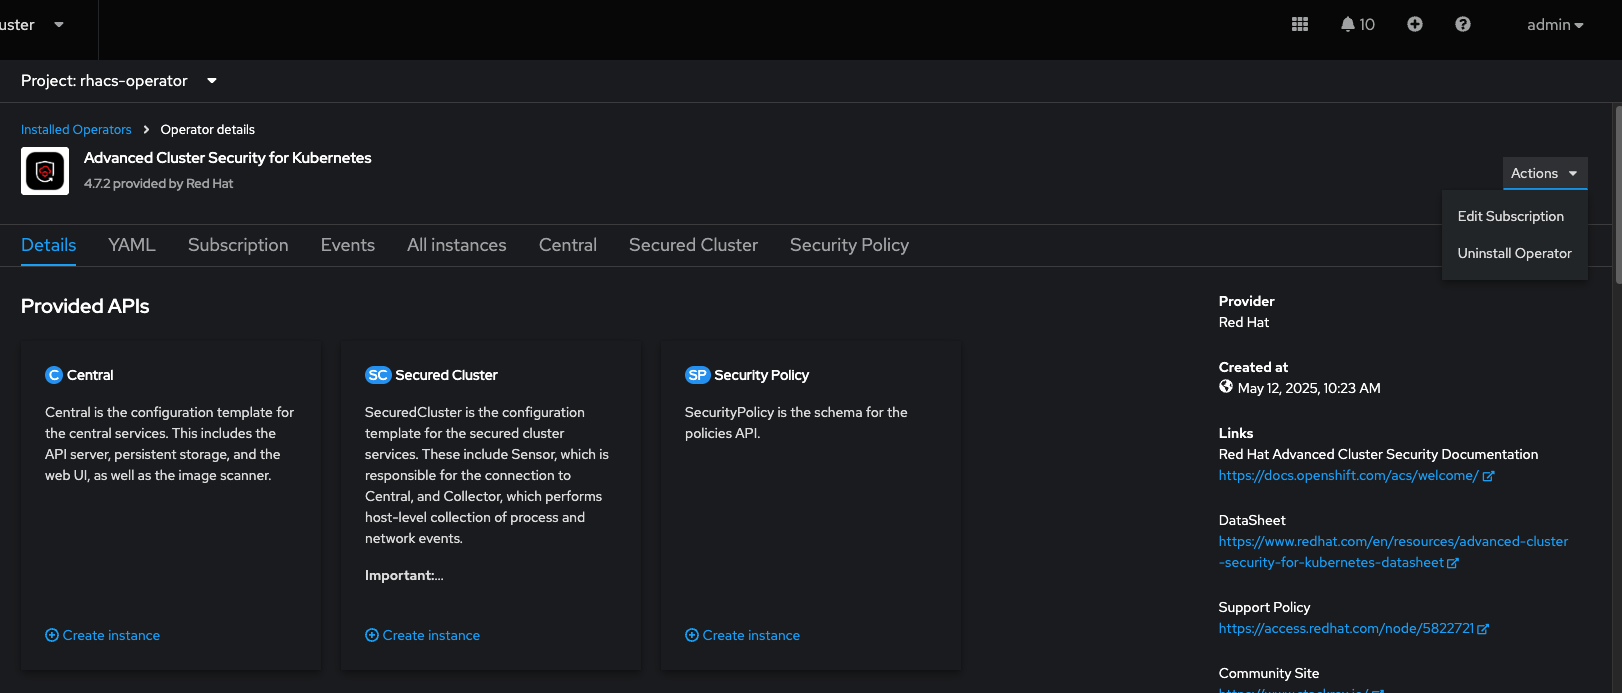Image resolution: width=1622 pixels, height=693 pixels.
Task: Click the Advanced Cluster Security operator logo
Action: click(x=45, y=171)
